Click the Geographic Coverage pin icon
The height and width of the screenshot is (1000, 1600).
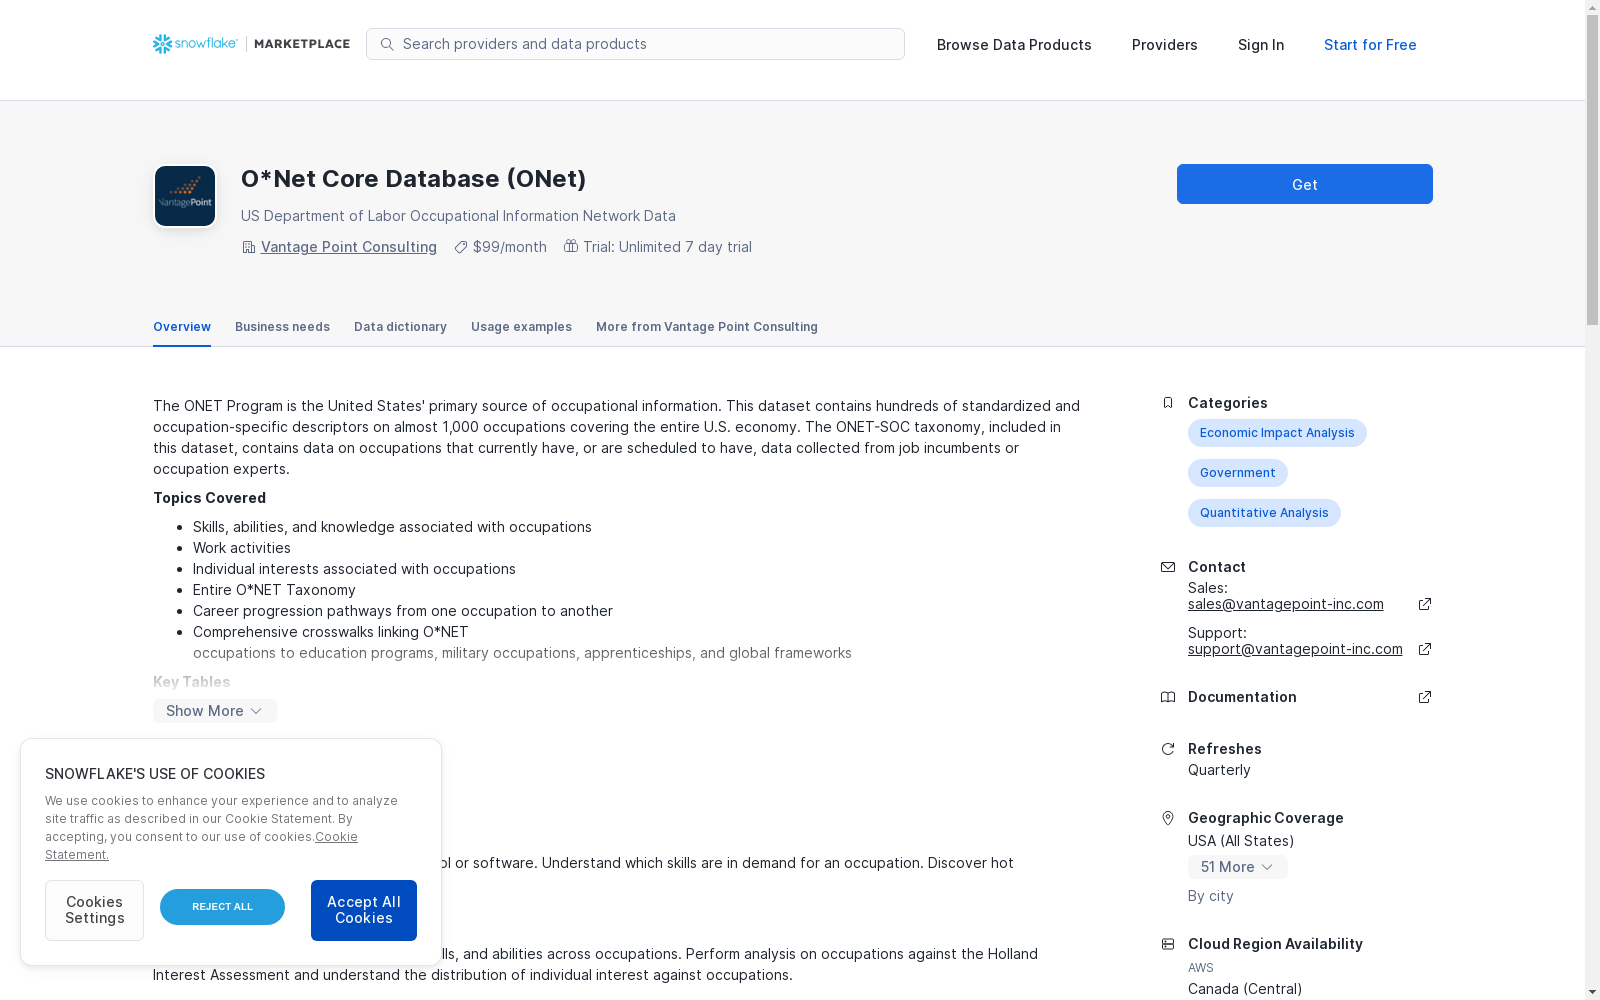point(1167,818)
